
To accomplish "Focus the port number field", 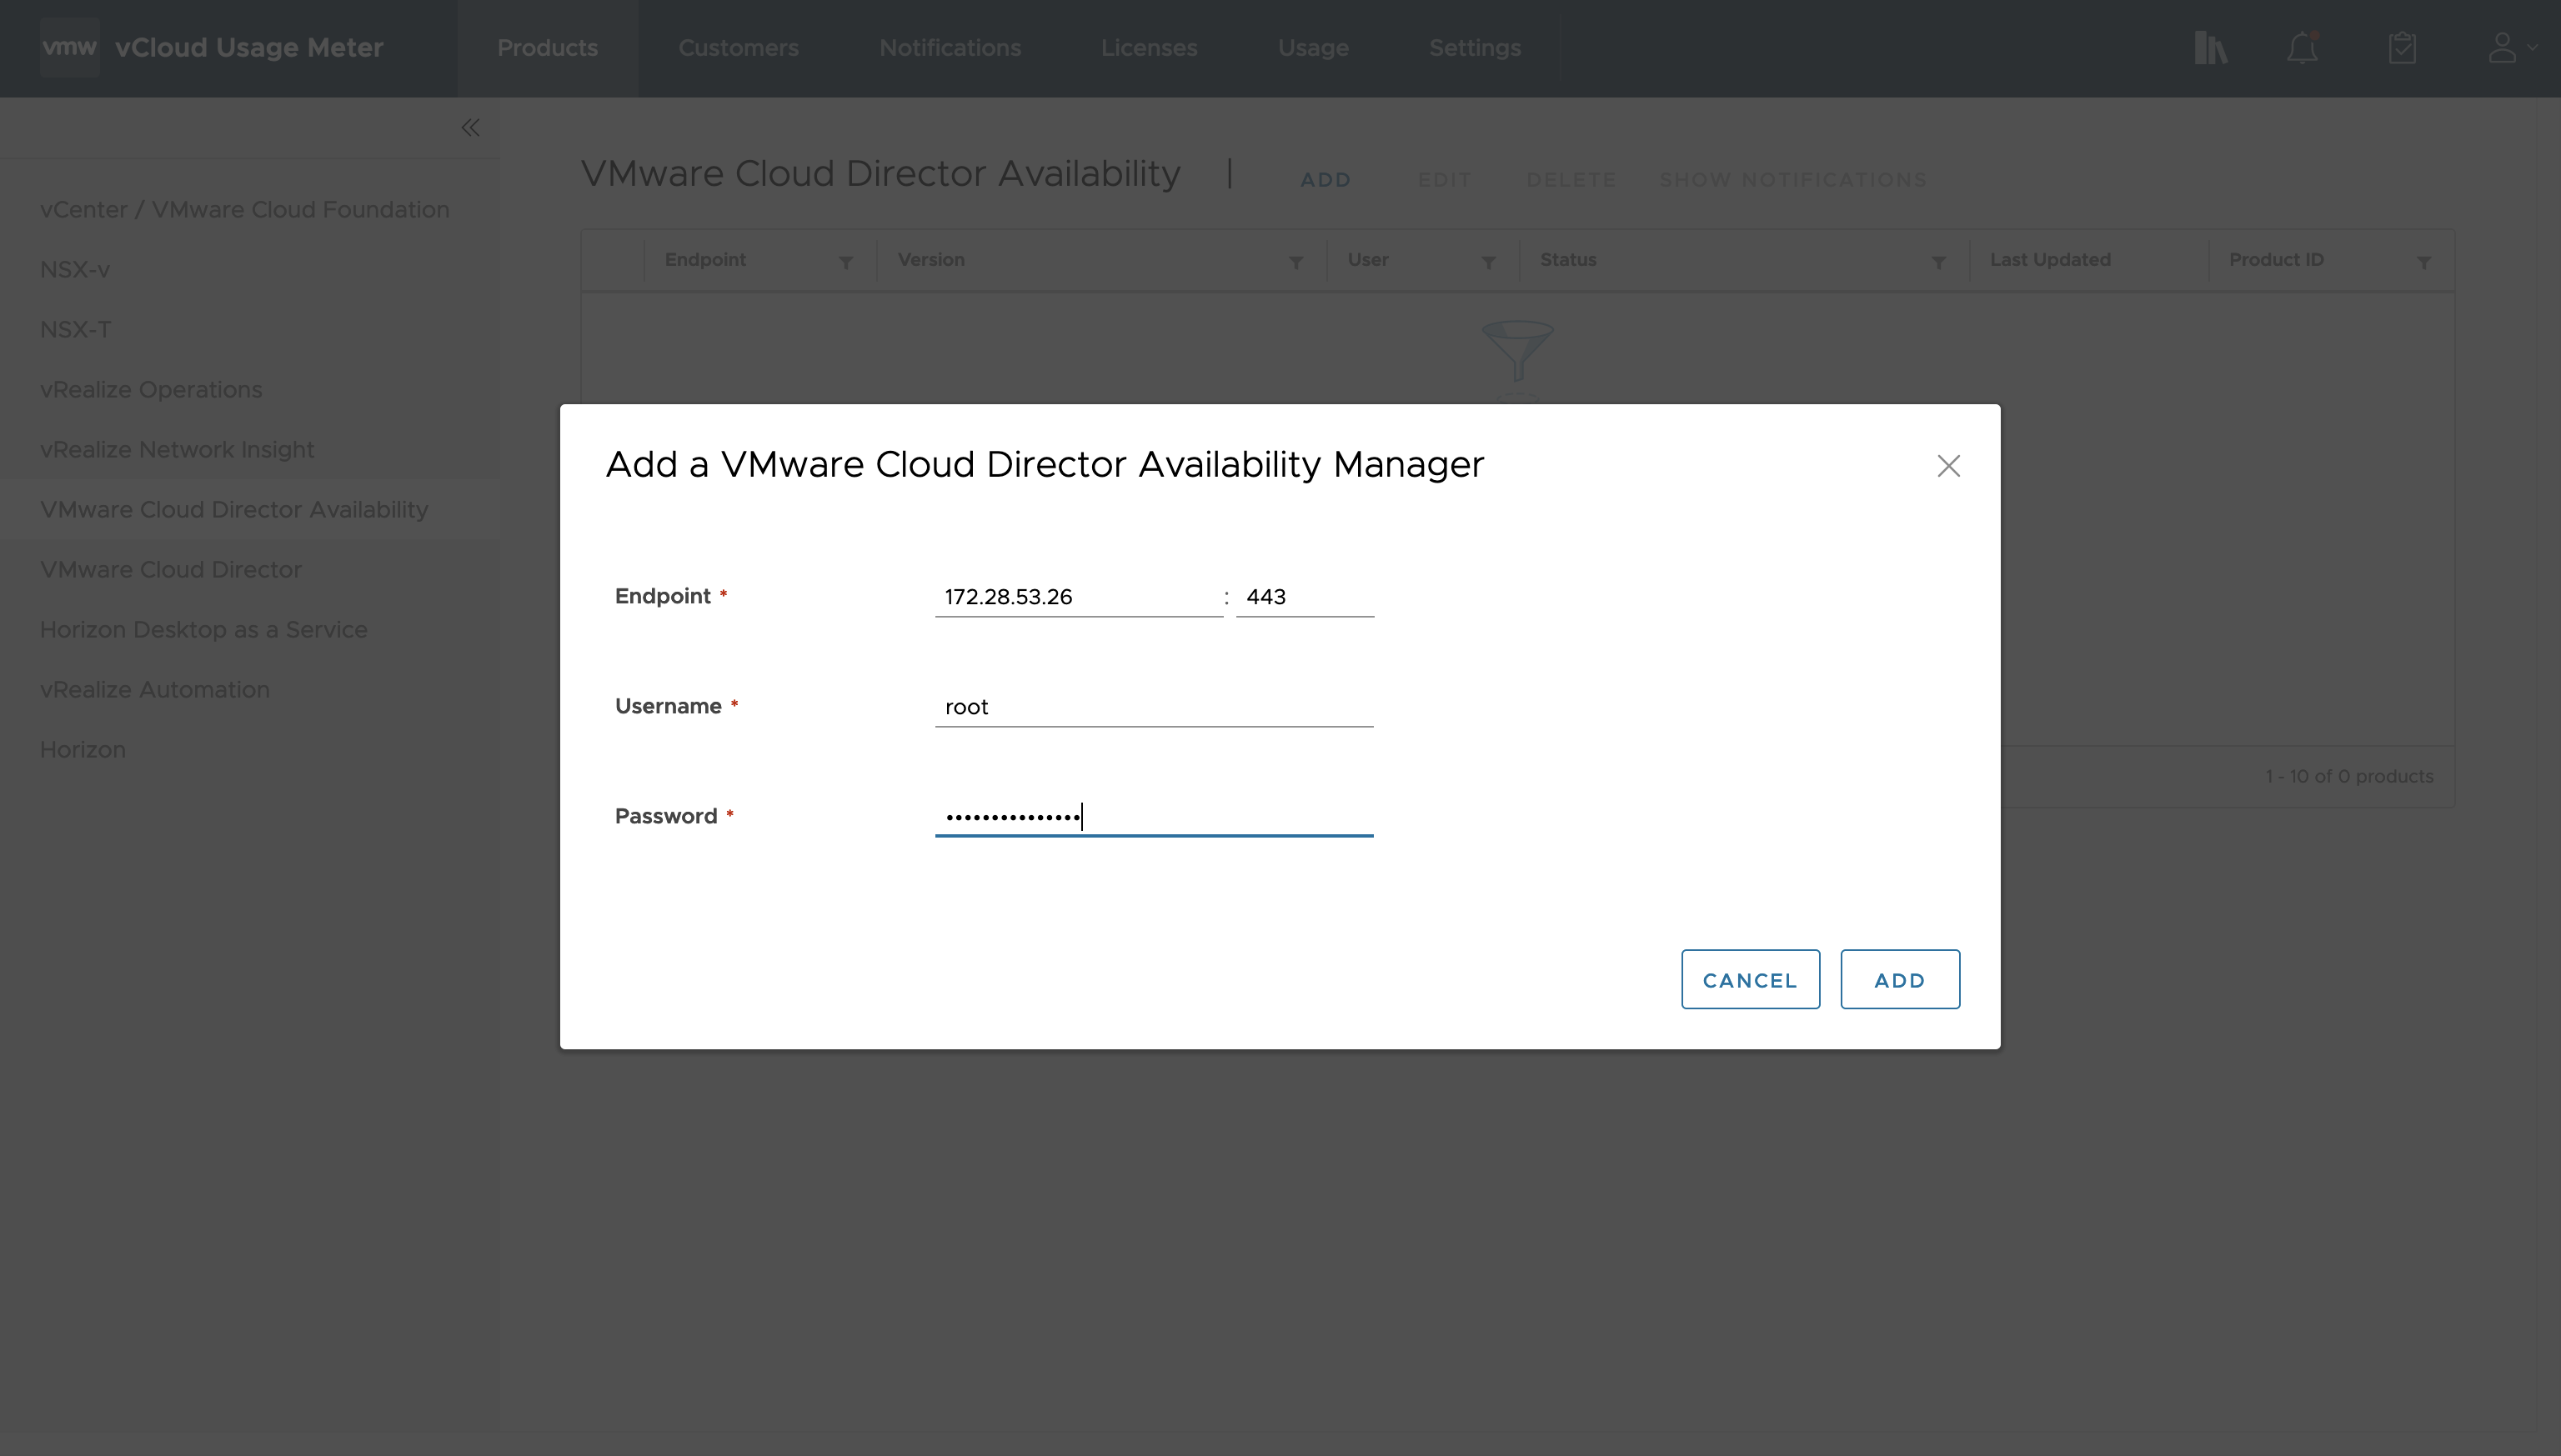I will 1303,597.
